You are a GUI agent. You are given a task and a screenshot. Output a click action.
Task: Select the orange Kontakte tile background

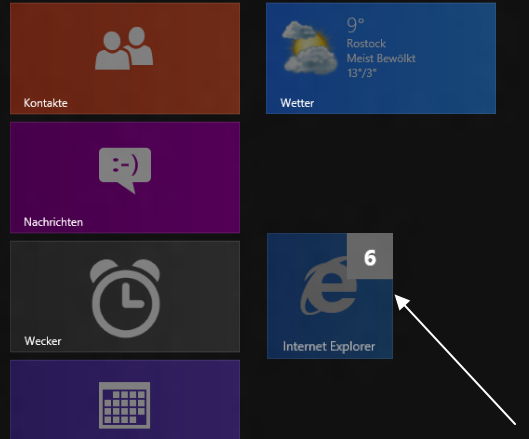(x=125, y=58)
